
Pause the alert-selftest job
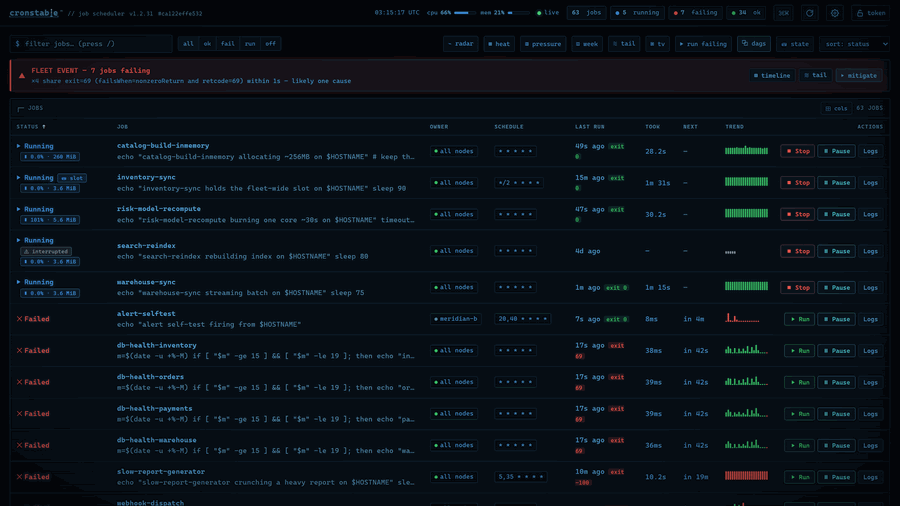tap(836, 319)
